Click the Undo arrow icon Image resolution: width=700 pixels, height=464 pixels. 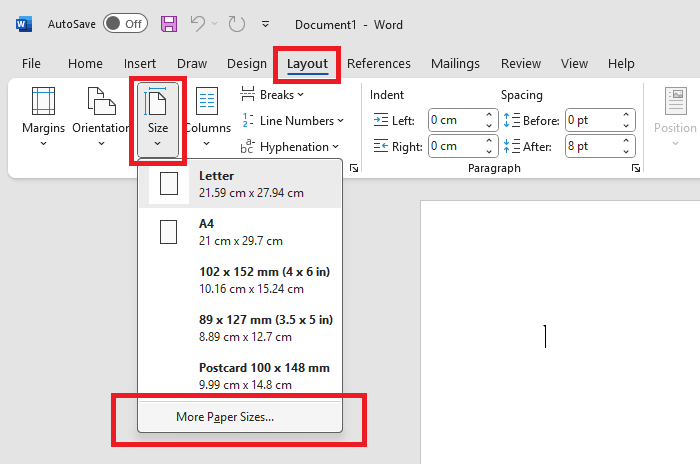tap(199, 23)
